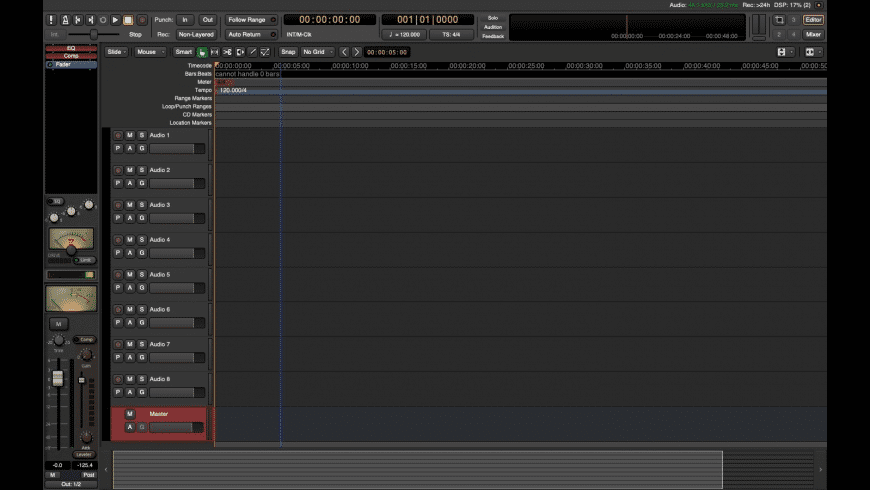The image size is (870, 490).
Task: Click Punch In button
Action: pyautogui.click(x=185, y=20)
